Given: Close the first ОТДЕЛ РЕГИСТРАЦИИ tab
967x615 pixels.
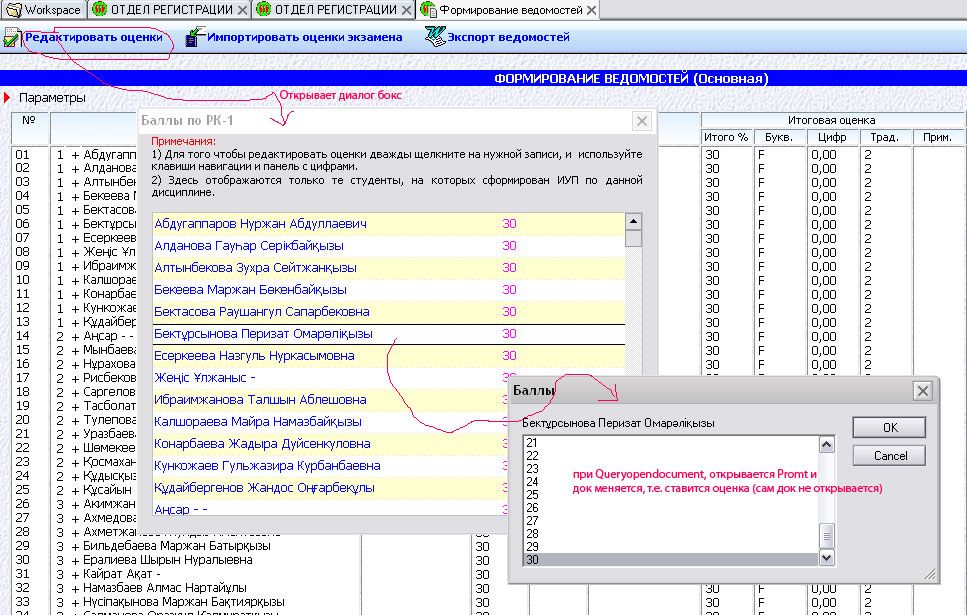Looking at the screenshot, I should tap(241, 10).
